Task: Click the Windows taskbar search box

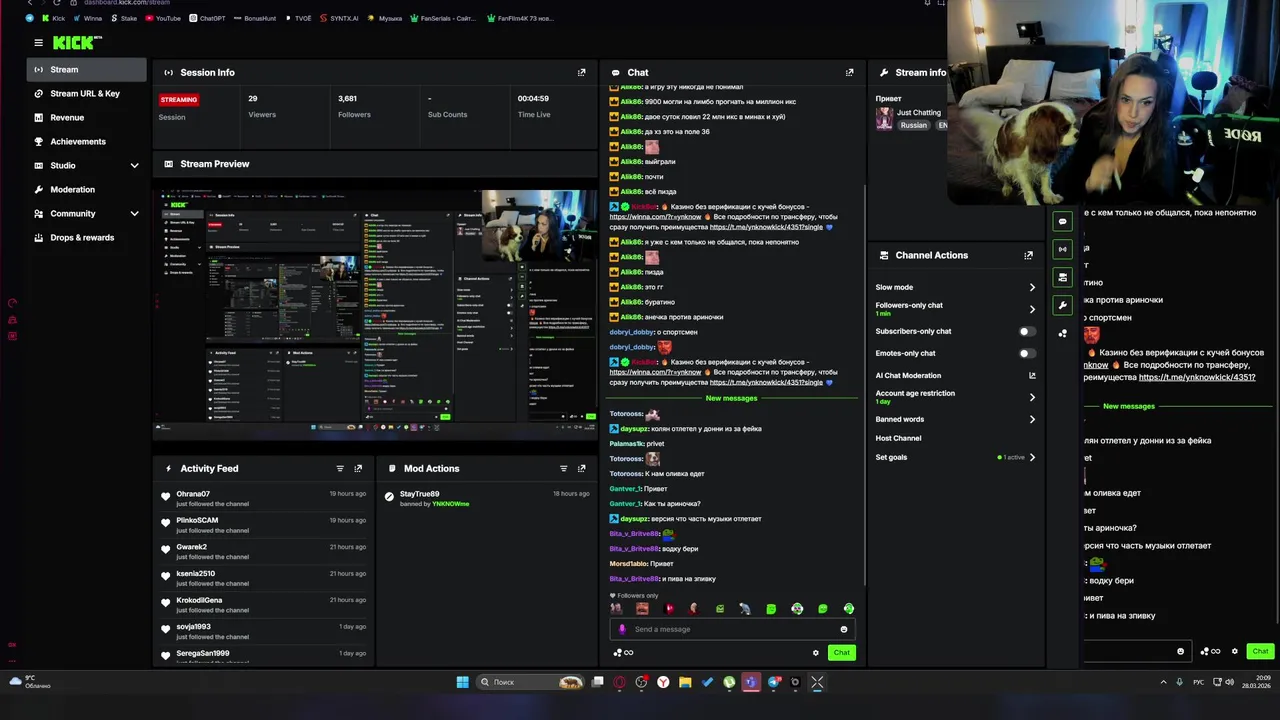Action: coord(529,682)
